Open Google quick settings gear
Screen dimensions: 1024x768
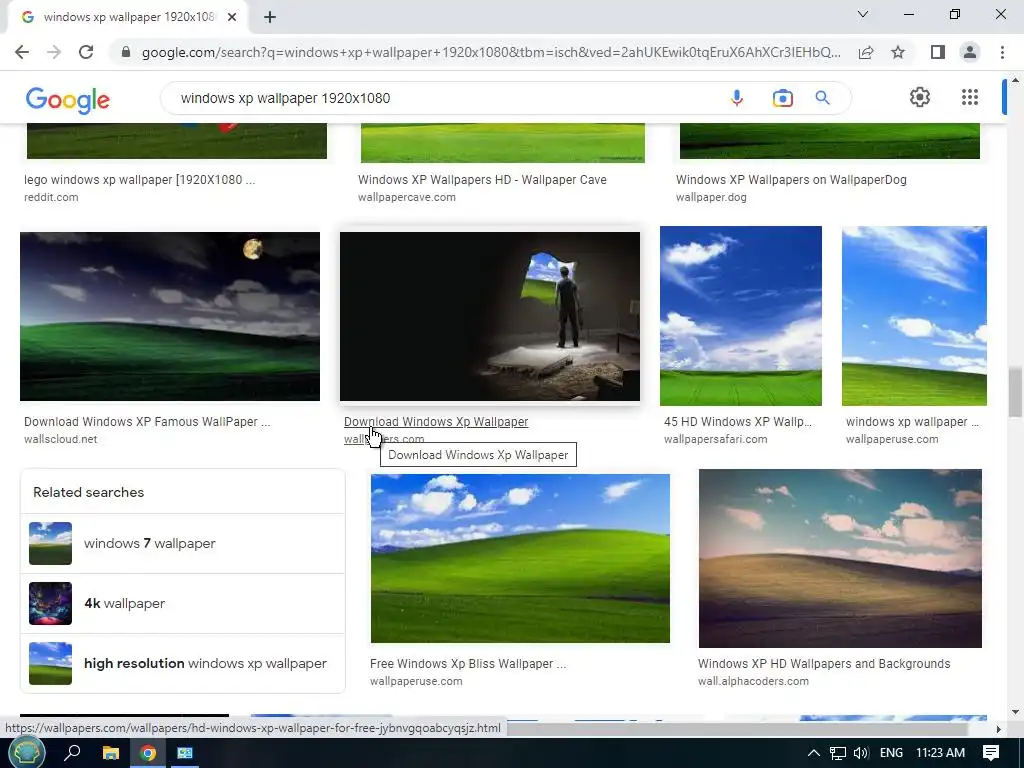point(920,97)
